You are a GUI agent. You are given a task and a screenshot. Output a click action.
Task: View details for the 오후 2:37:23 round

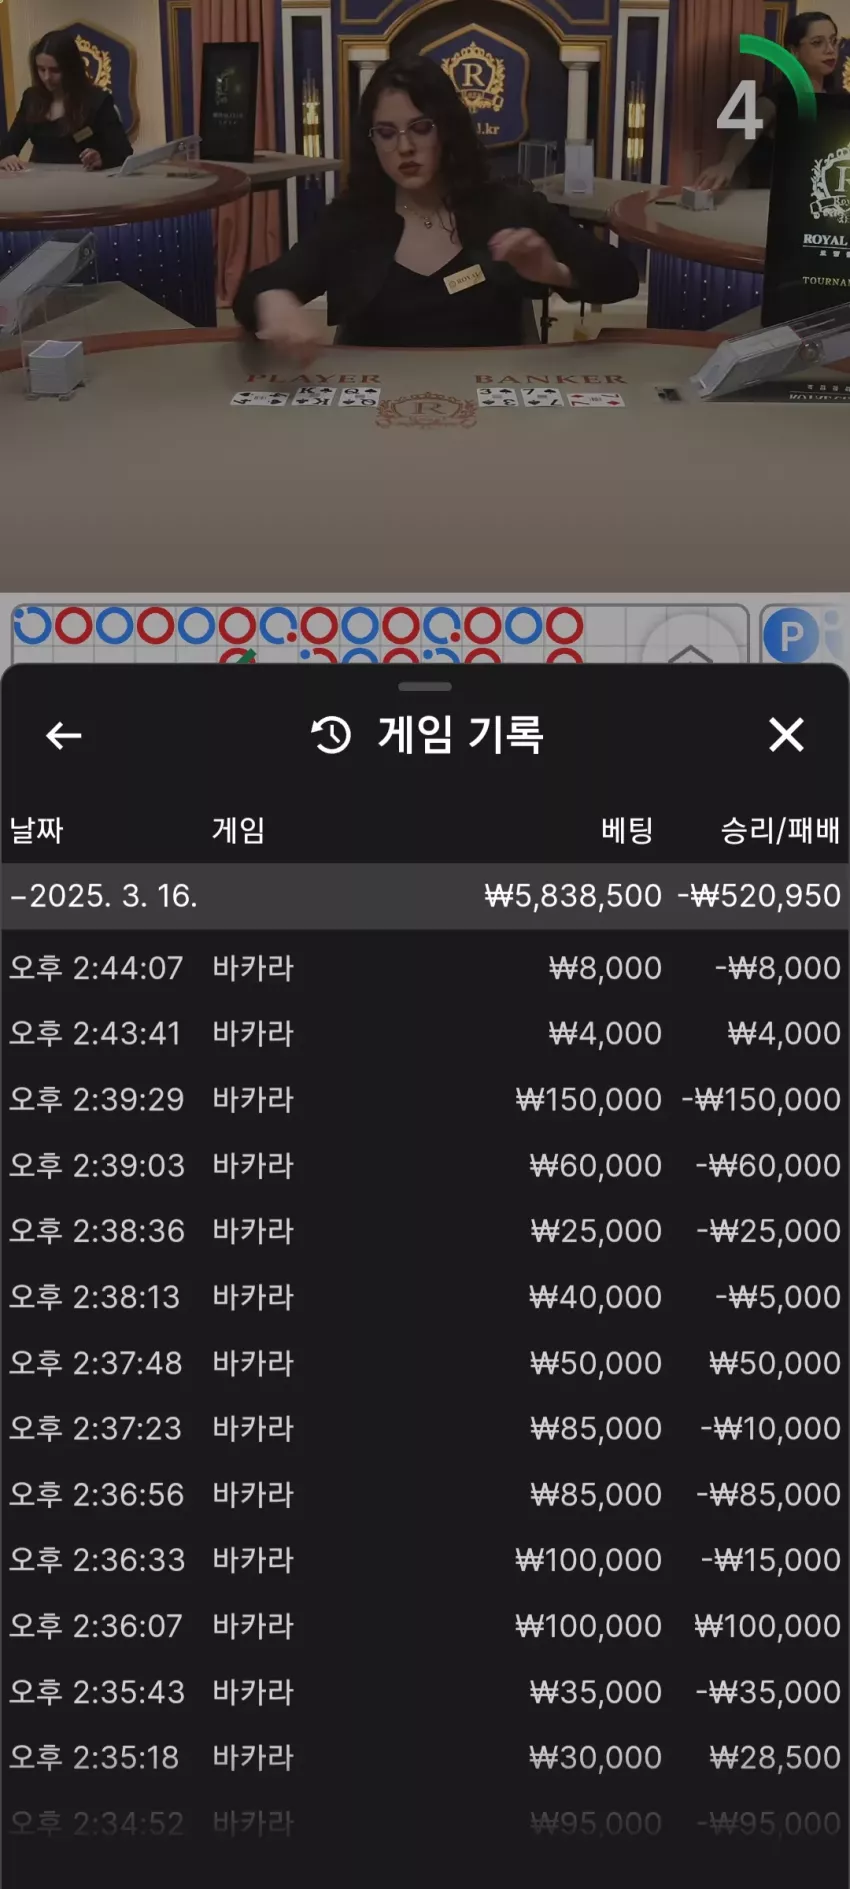click(424, 1428)
